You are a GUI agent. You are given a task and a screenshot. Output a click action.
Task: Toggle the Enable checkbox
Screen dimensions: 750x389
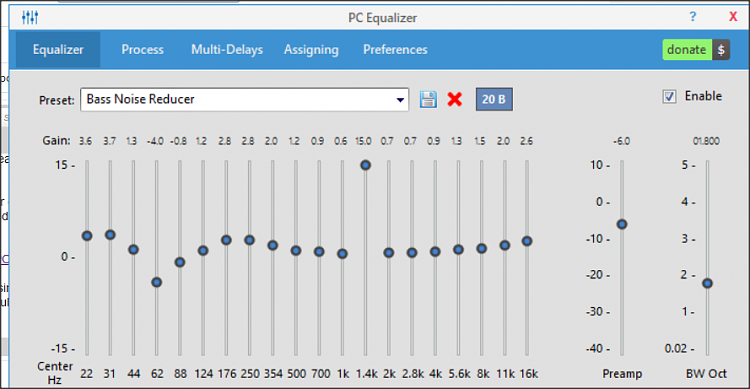coord(669,96)
